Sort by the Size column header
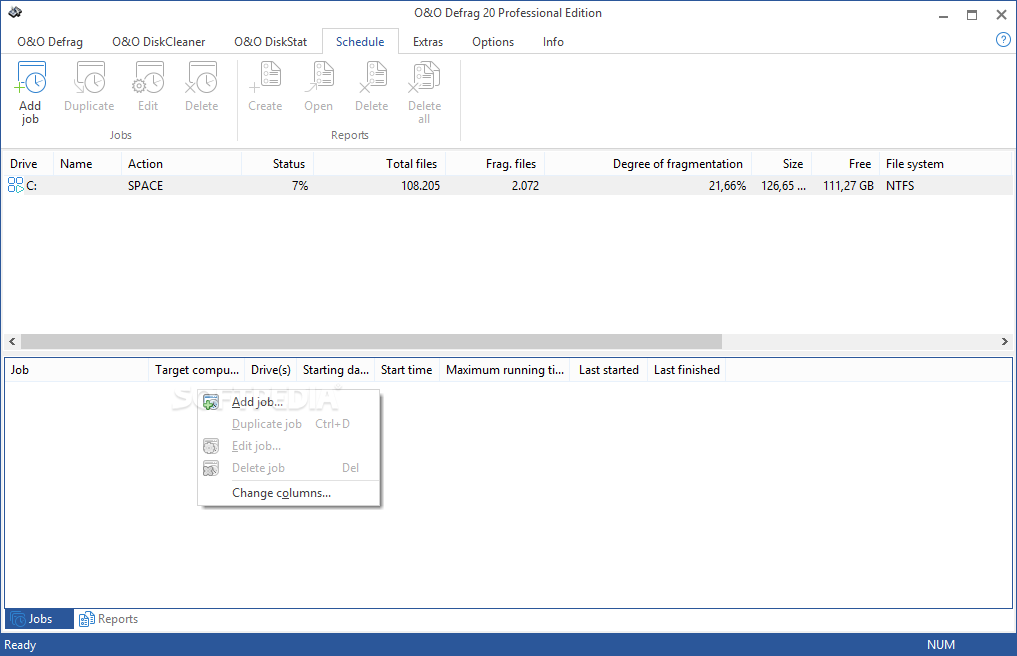Screen dimensions: 1017x656 pos(781,164)
